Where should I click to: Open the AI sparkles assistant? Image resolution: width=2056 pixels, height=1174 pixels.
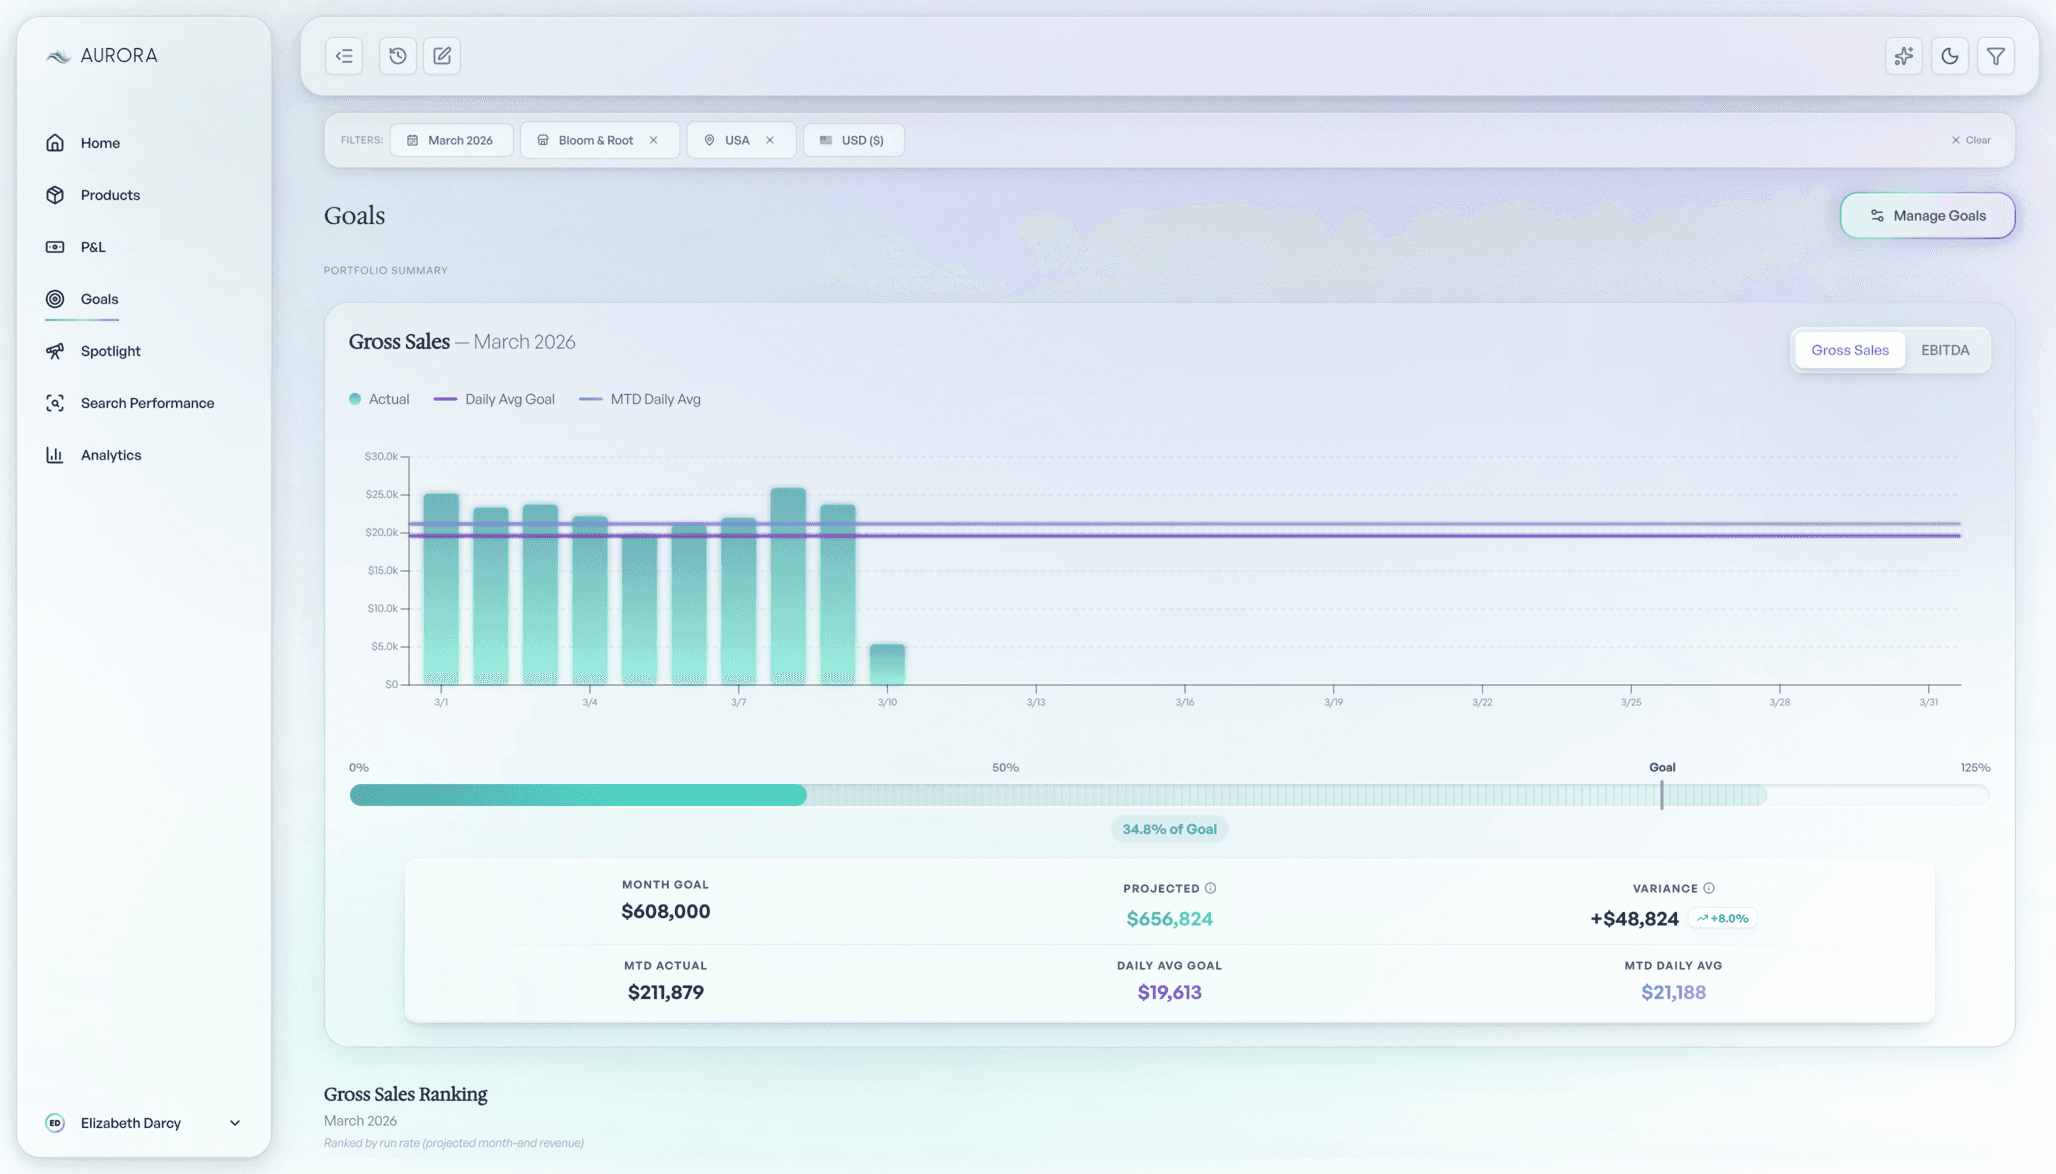click(x=1903, y=56)
